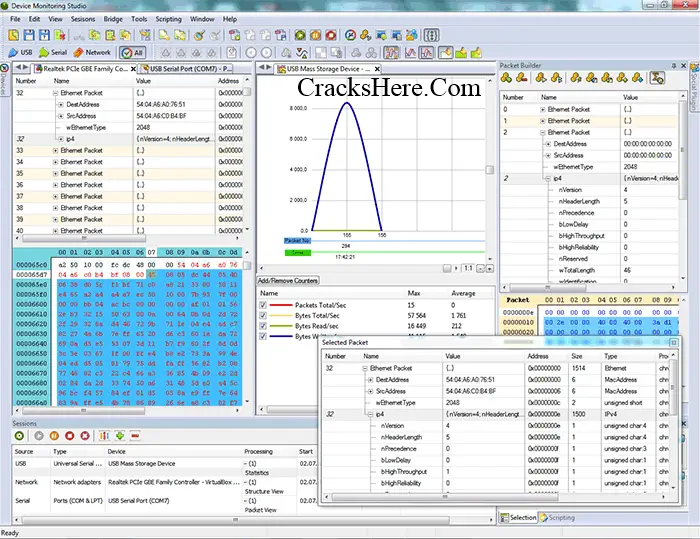Click the green Time bar under the graph
Screen dimensions: 700x539
click(x=298, y=253)
